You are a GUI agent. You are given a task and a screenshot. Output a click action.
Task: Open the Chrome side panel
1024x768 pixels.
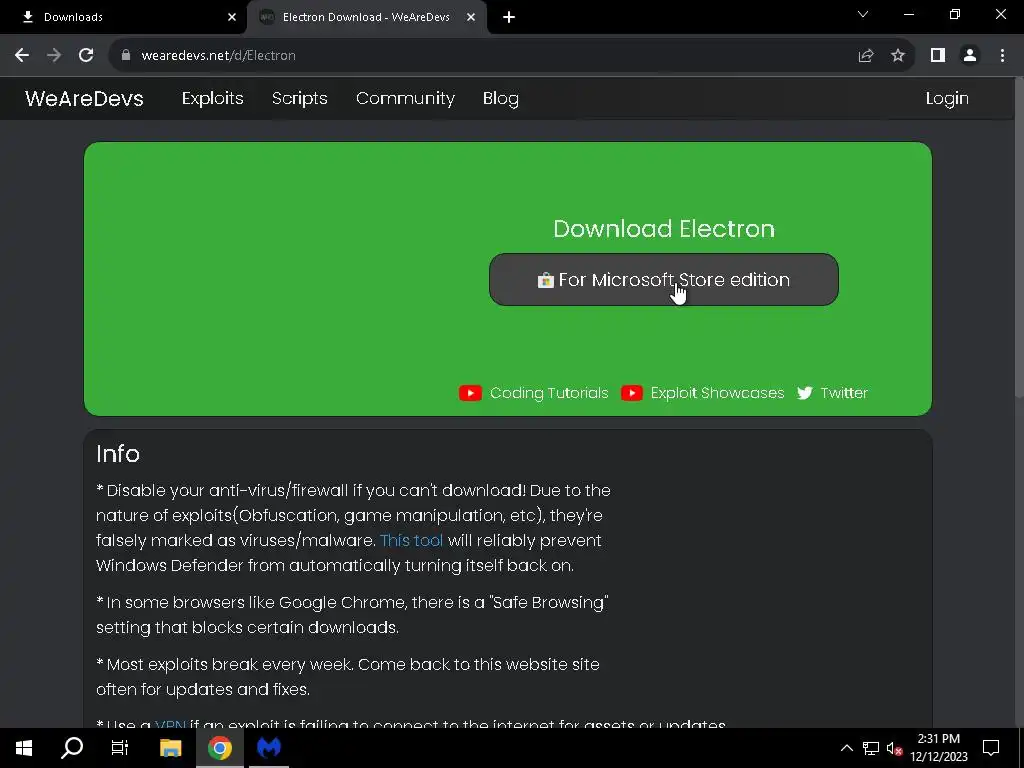pyautogui.click(x=938, y=56)
